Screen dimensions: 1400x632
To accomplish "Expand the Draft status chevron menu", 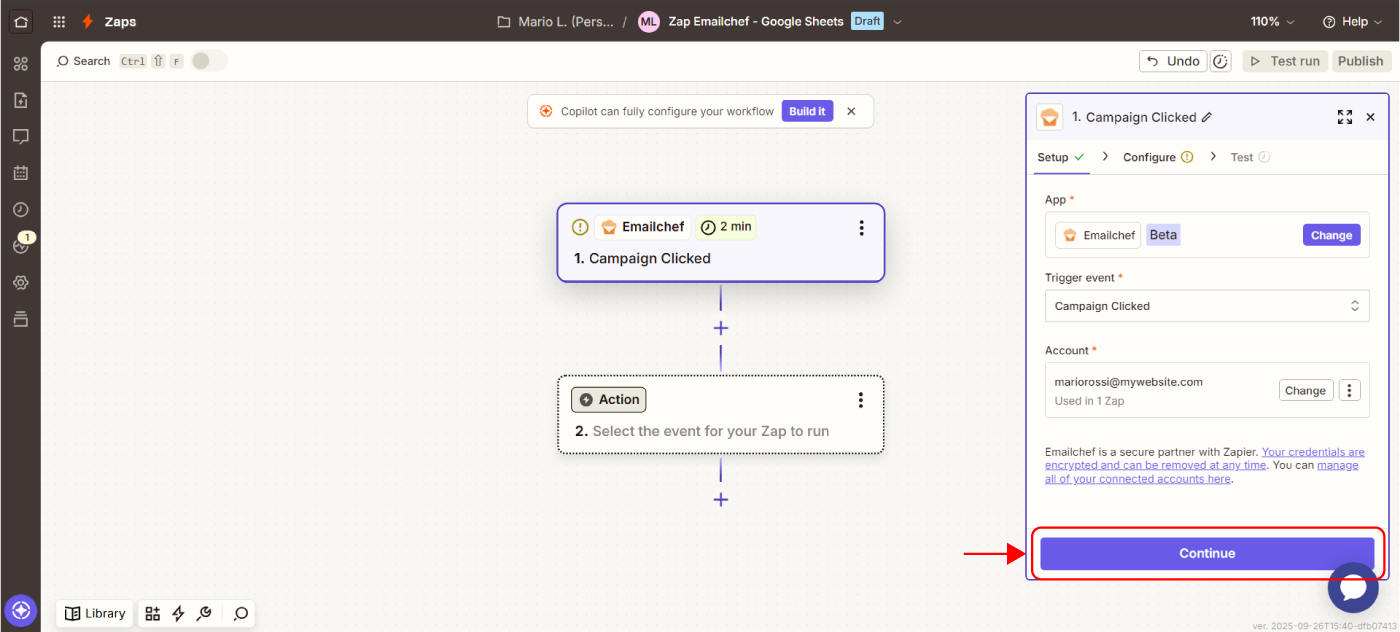I will (897, 21).
